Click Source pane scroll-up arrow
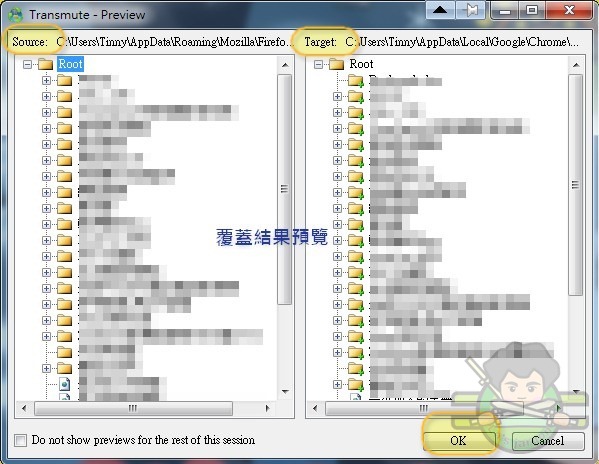 pyautogui.click(x=285, y=65)
